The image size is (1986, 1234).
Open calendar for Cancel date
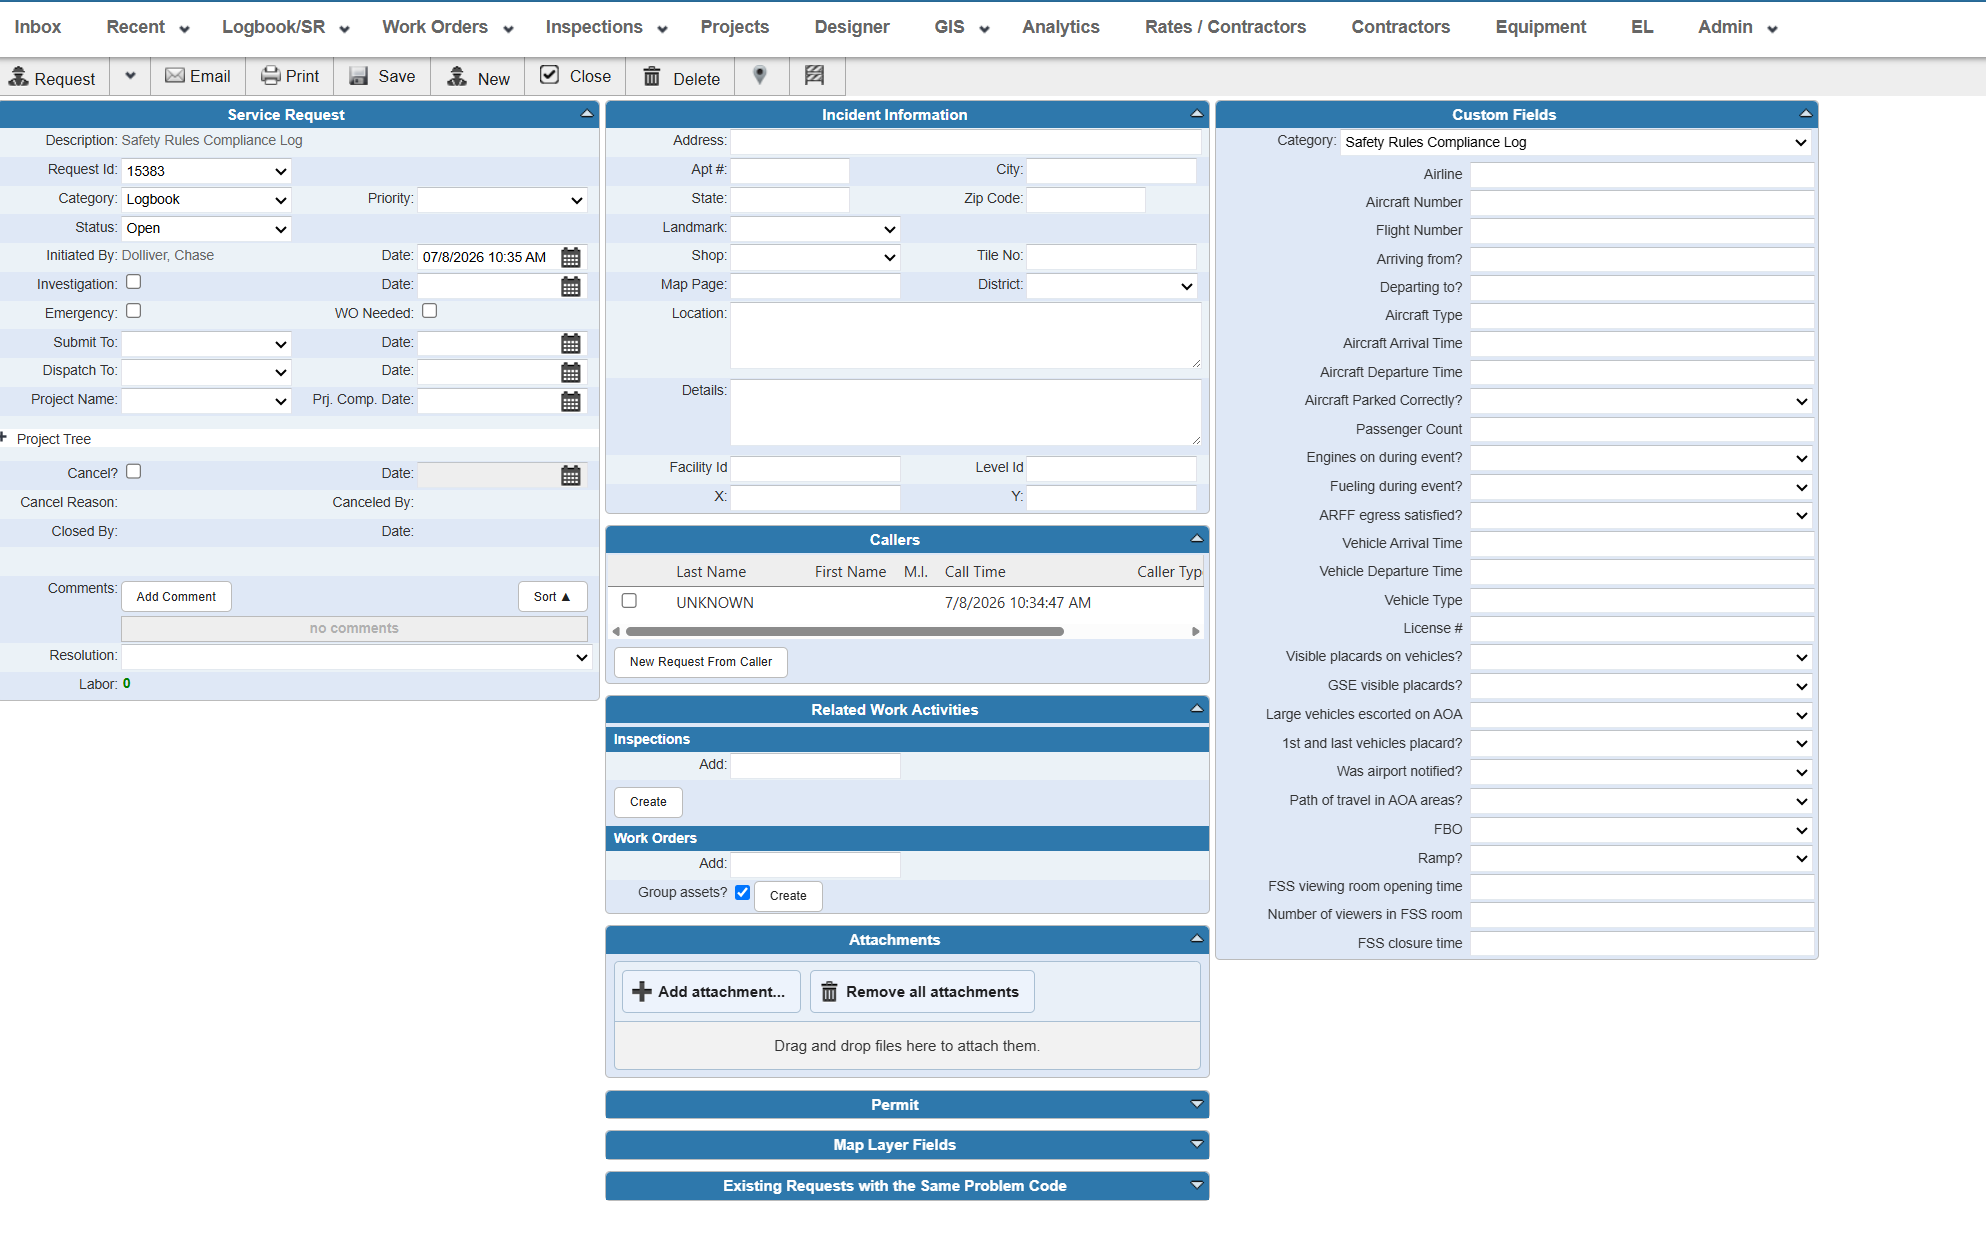[x=571, y=476]
